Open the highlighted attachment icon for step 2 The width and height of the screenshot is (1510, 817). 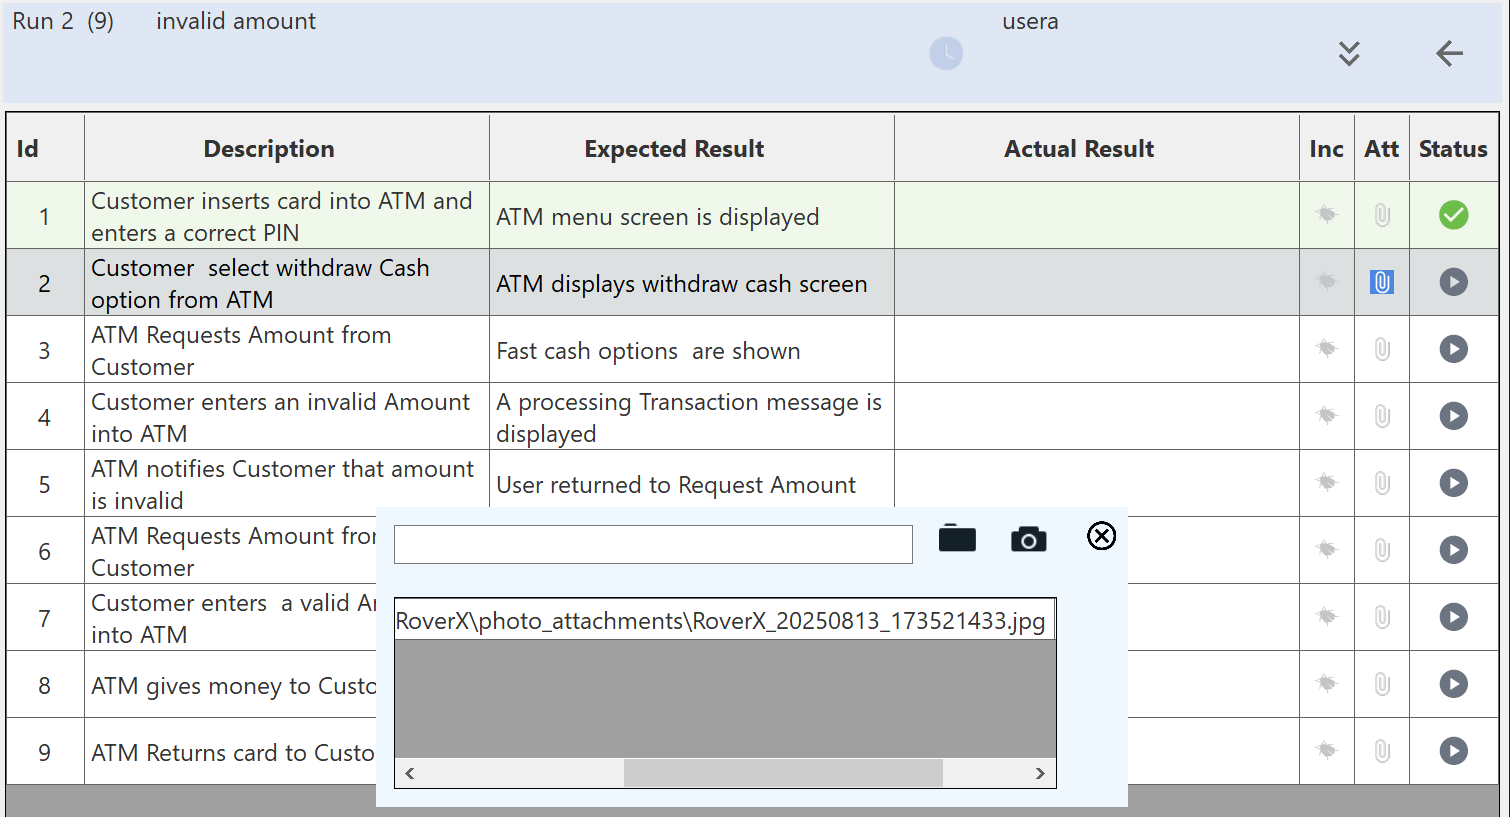point(1381,283)
